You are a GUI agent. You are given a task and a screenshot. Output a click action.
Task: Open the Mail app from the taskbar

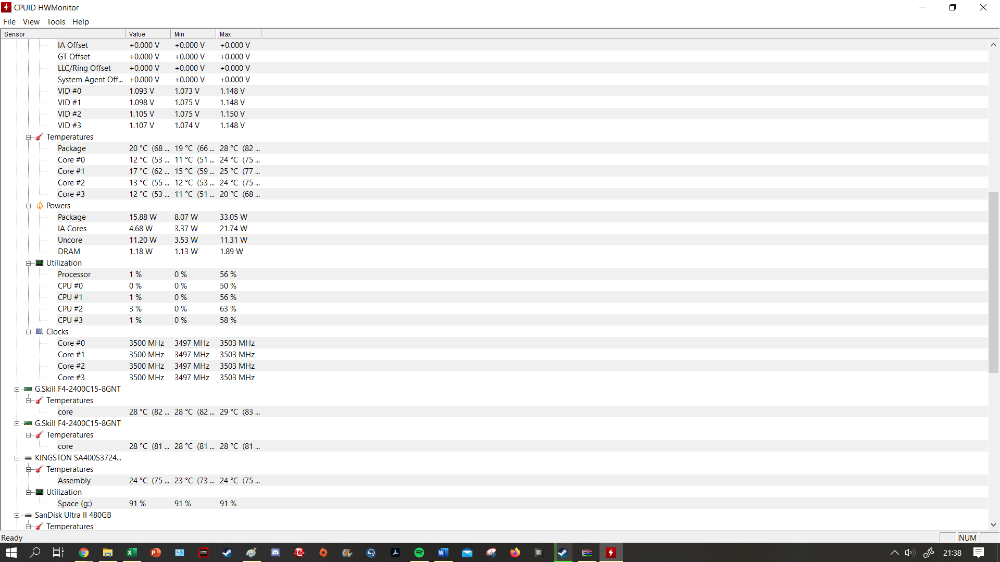click(467, 553)
